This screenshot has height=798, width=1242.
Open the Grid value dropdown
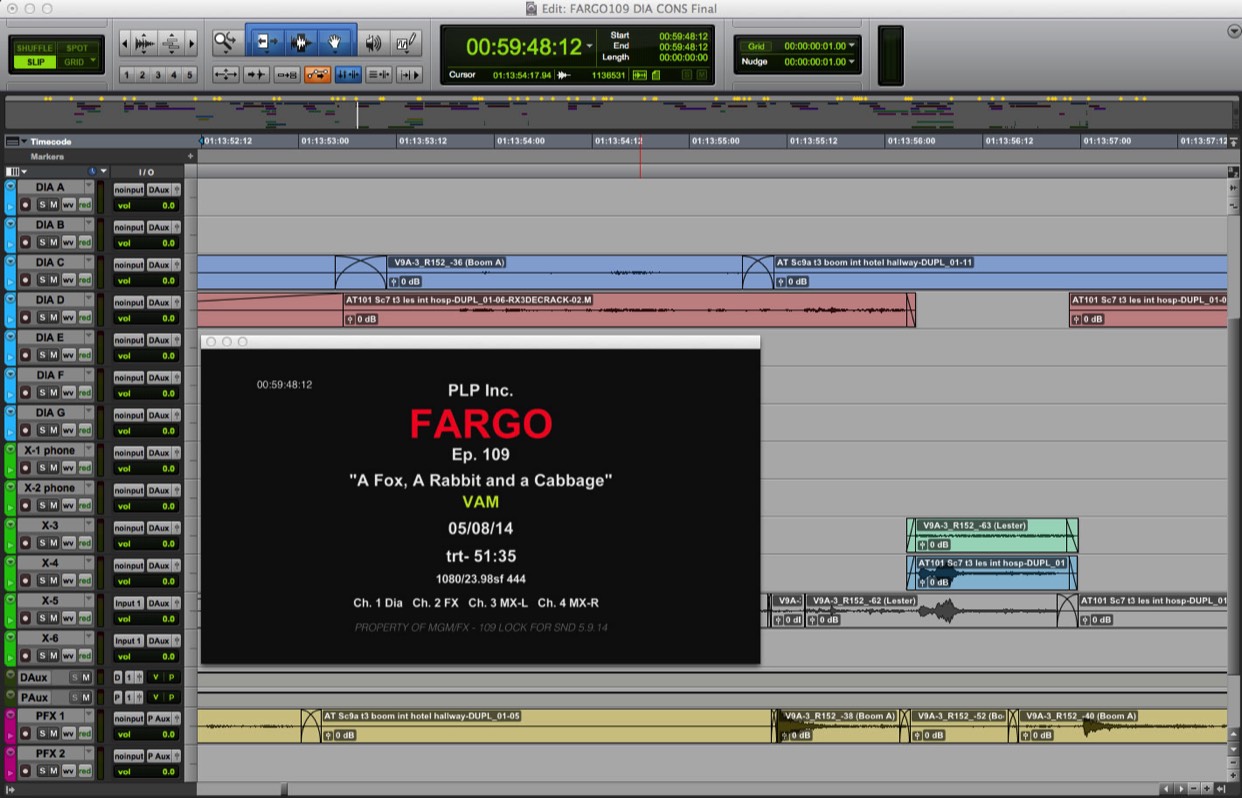pyautogui.click(x=851, y=46)
